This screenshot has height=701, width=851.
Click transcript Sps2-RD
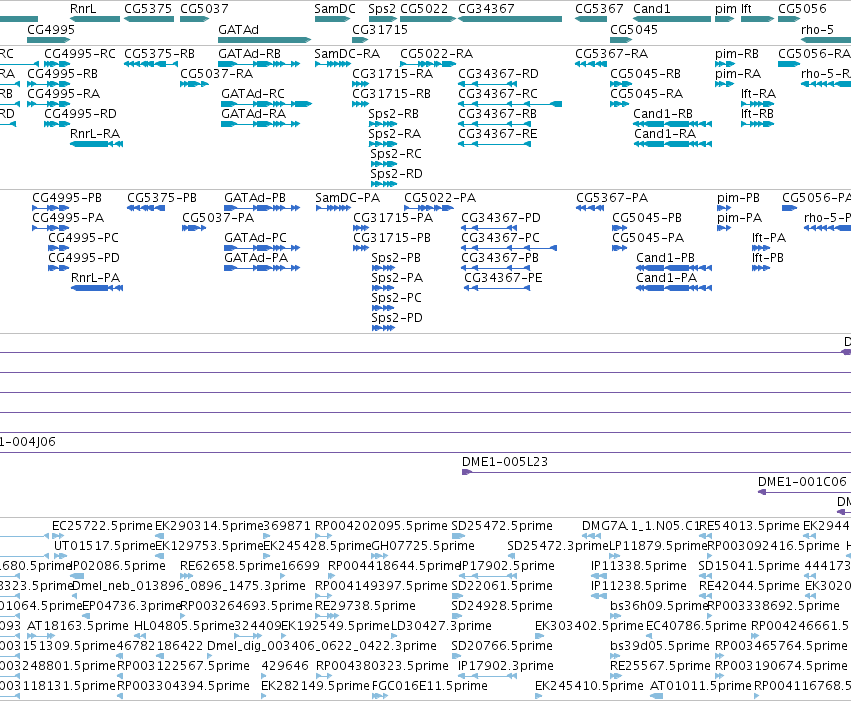pos(396,174)
